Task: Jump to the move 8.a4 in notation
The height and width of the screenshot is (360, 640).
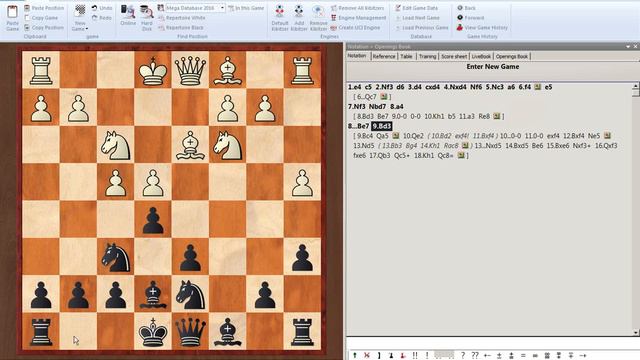Action: pos(397,107)
